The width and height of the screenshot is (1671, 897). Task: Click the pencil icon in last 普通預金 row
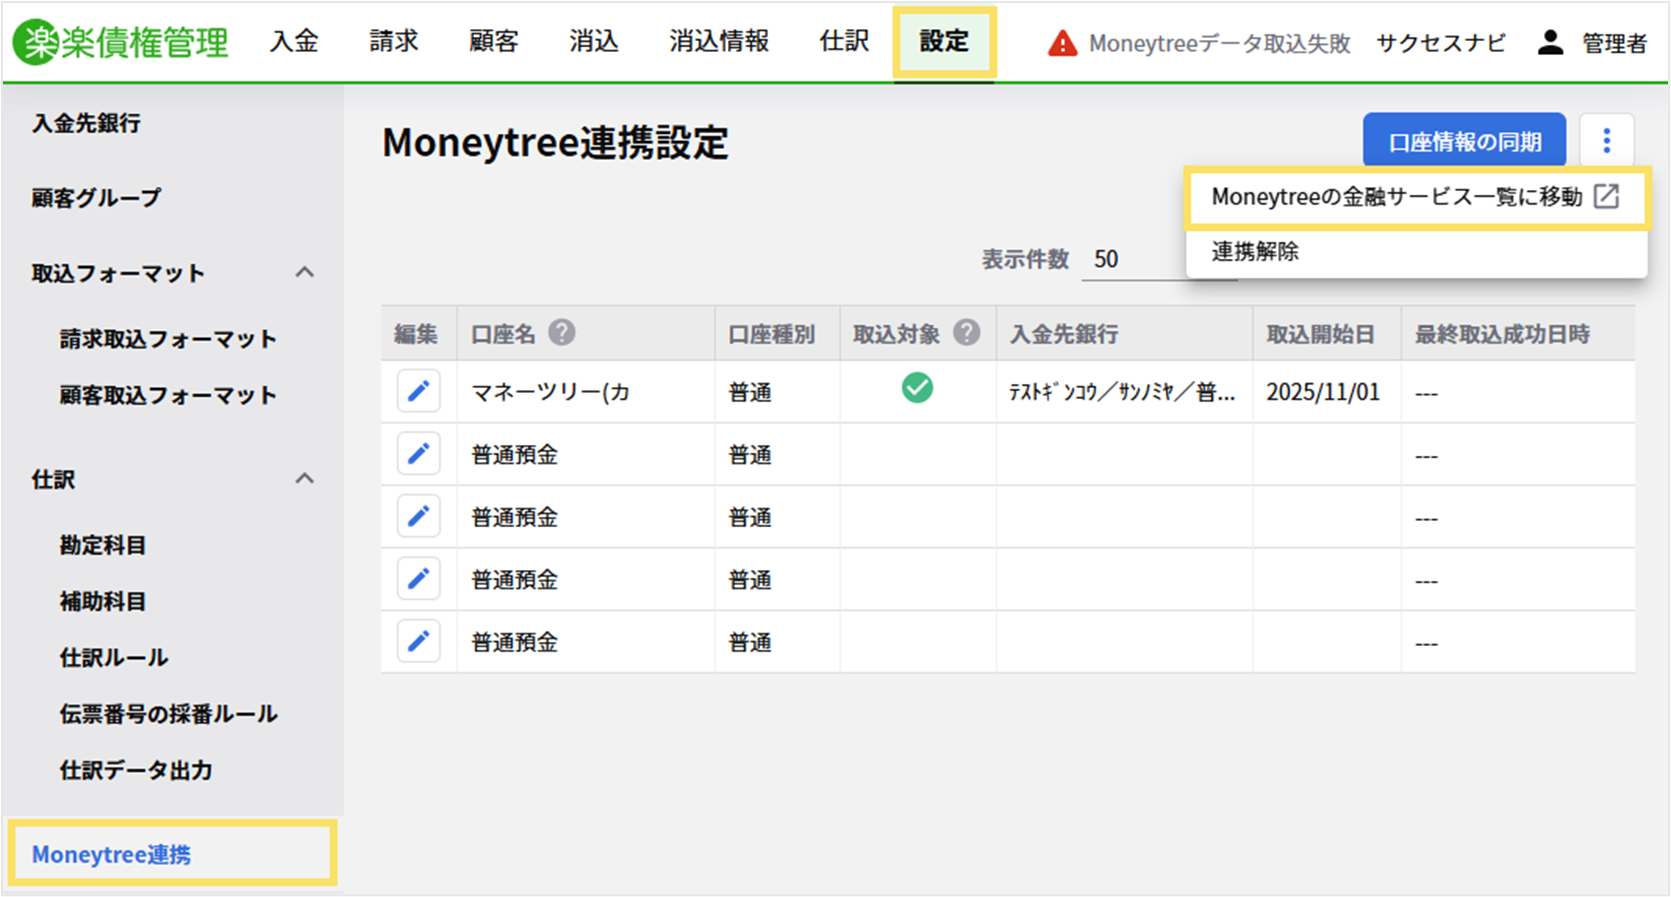pyautogui.click(x=418, y=641)
